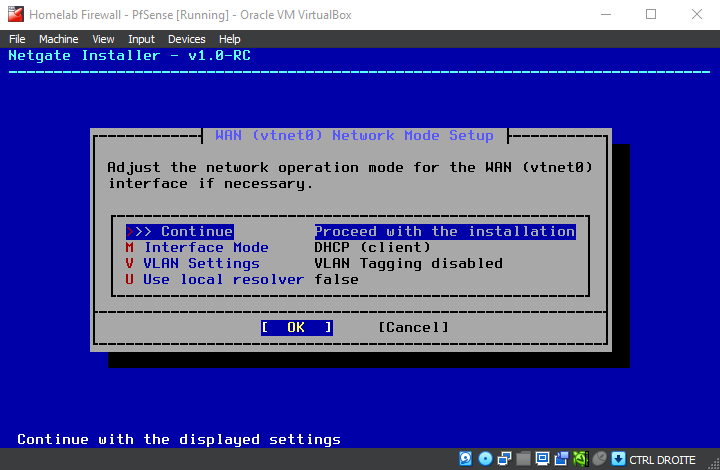The width and height of the screenshot is (720, 470).
Task: Click 'Proceed with the installation' description
Action: pos(445,231)
